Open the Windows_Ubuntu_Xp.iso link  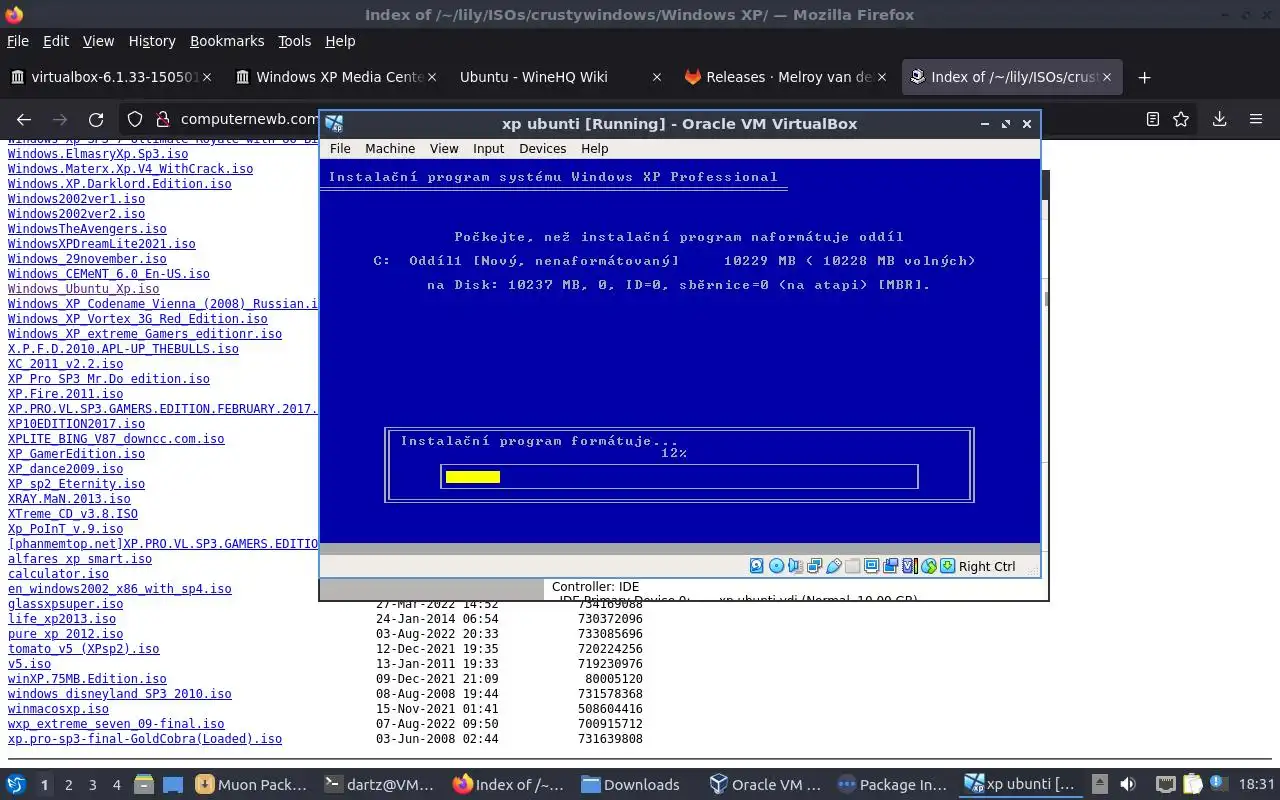(x=83, y=289)
